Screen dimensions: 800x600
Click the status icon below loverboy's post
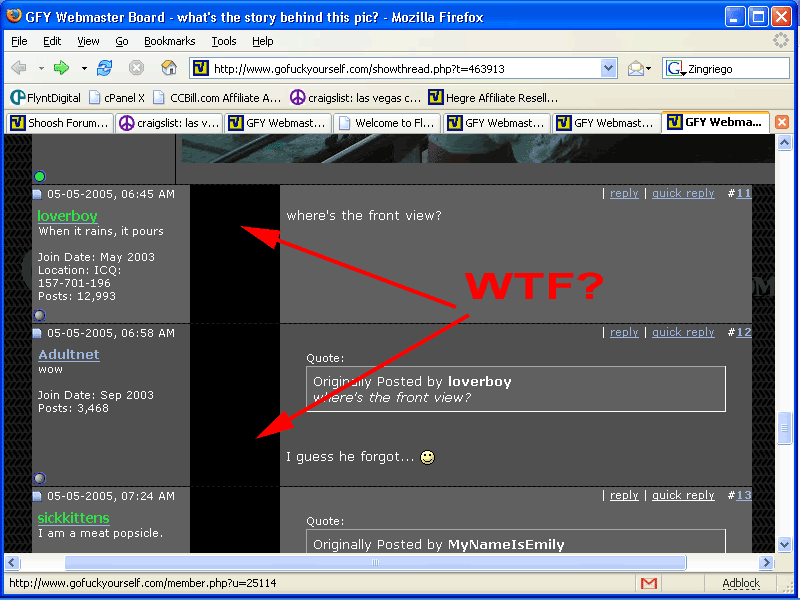tap(40, 315)
